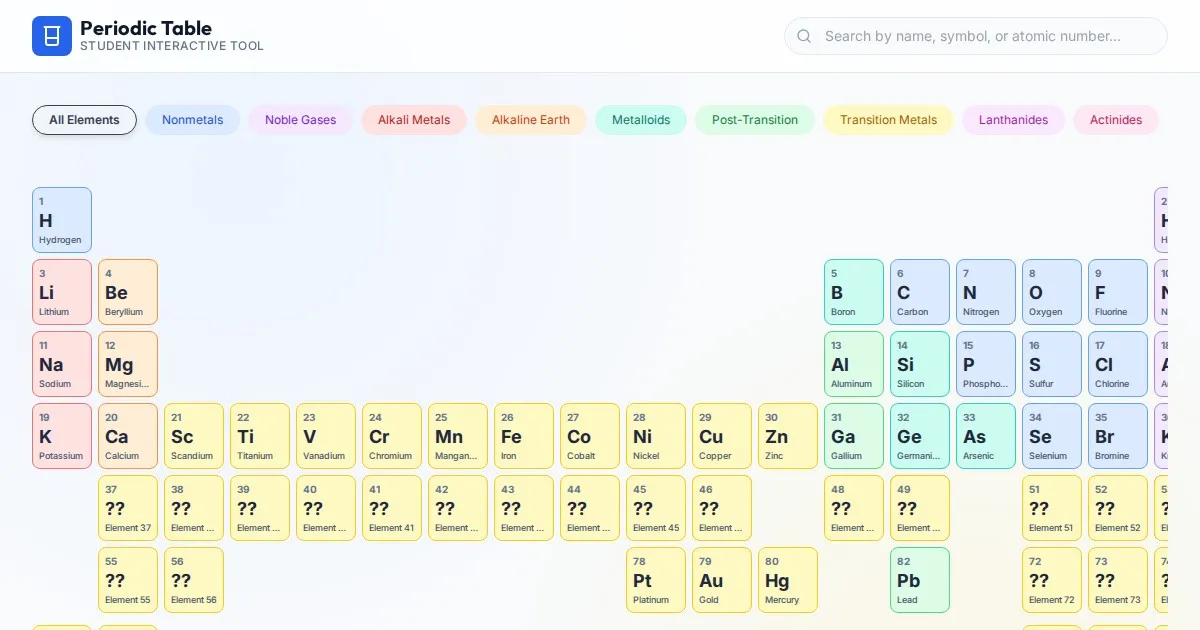Click the magnifying glass search icon
The width and height of the screenshot is (1200, 630).
pos(804,36)
